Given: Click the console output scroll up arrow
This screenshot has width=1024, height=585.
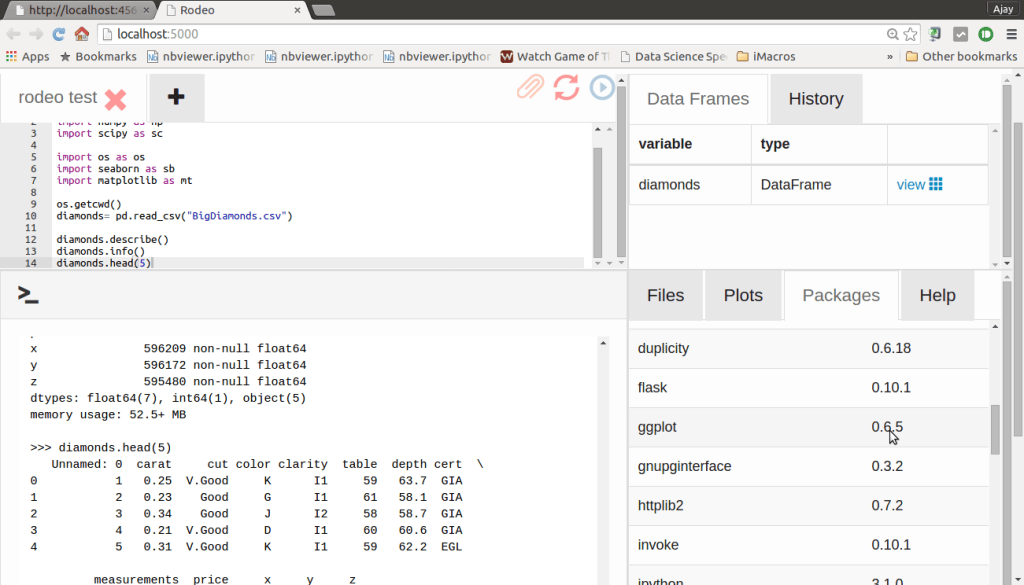Looking at the screenshot, I should coord(603,343).
